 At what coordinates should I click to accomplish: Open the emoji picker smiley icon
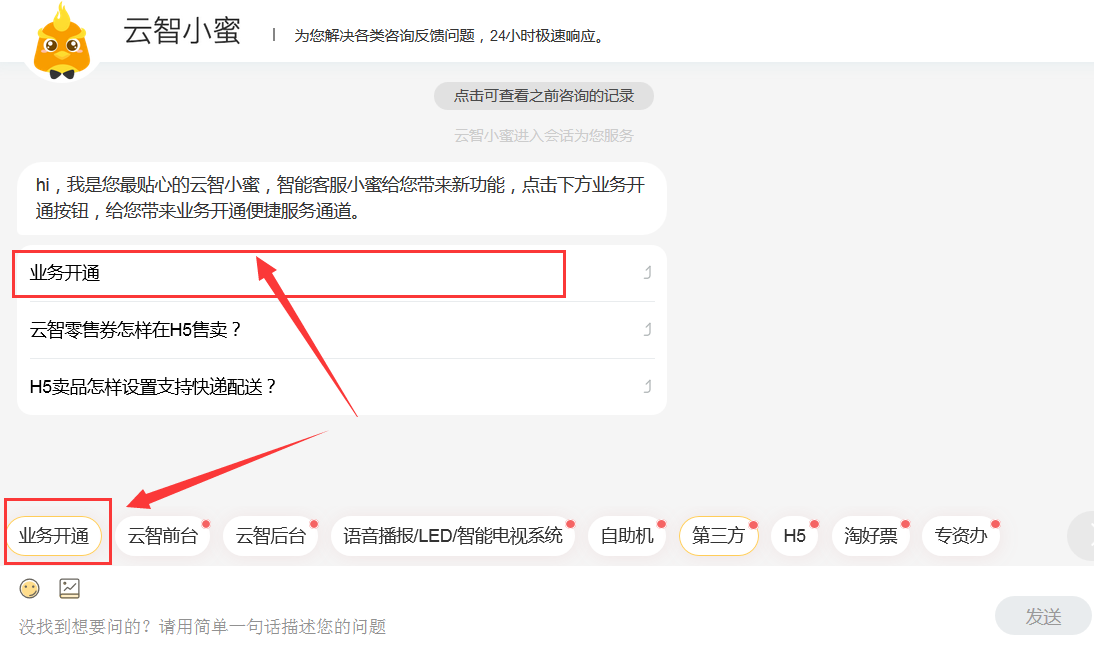(29, 589)
